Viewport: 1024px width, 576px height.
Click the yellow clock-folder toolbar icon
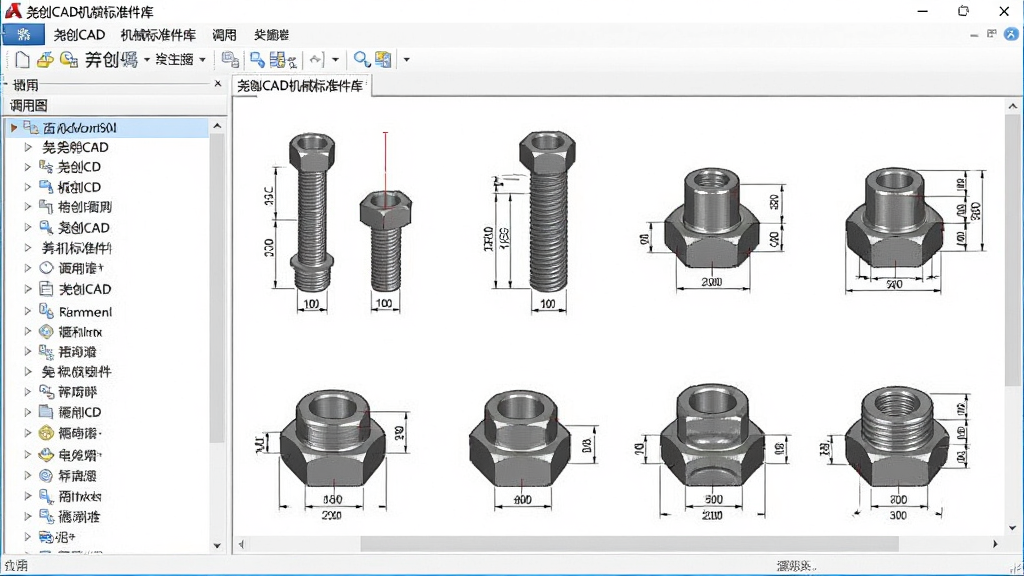pyautogui.click(x=69, y=60)
